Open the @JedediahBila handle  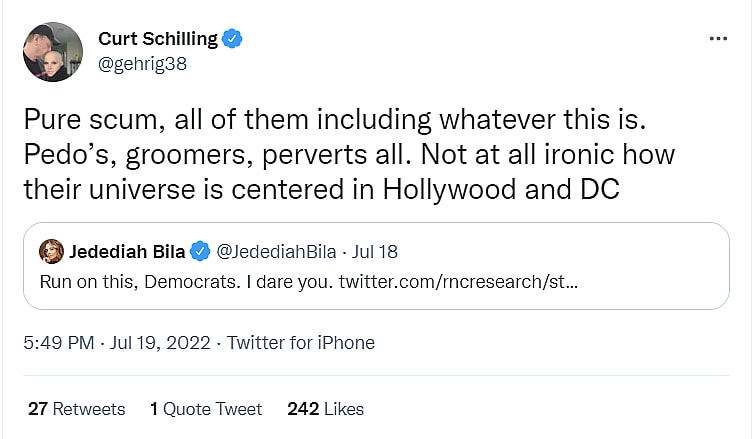coord(273,251)
